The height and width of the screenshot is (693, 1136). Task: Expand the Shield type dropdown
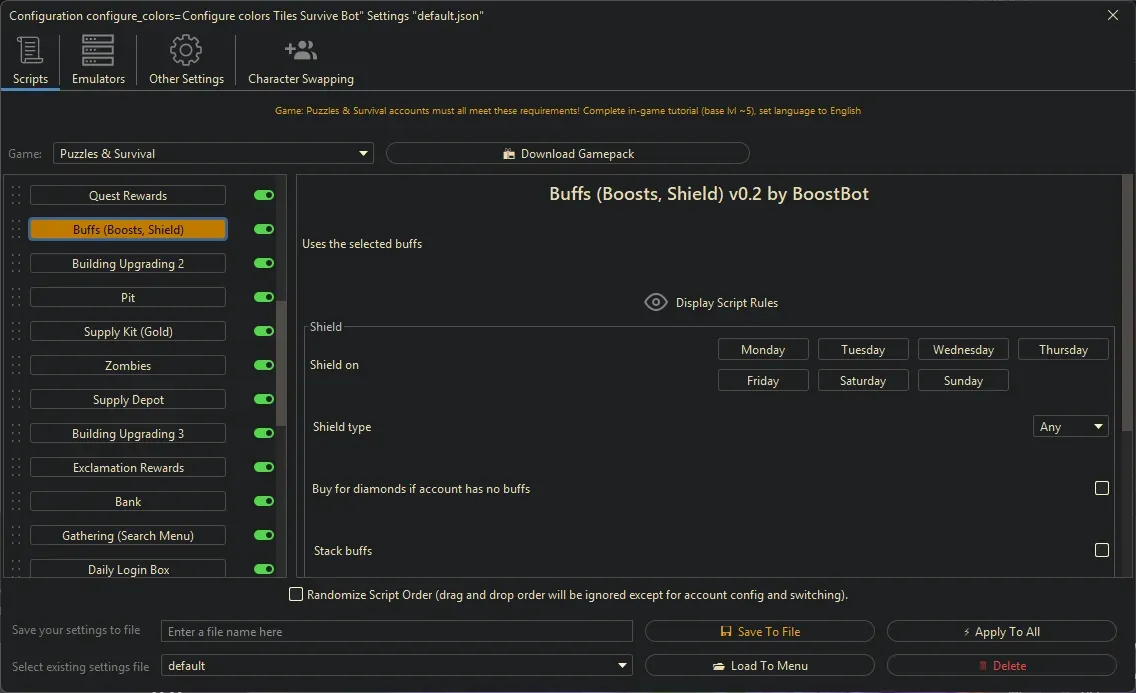tap(1070, 427)
